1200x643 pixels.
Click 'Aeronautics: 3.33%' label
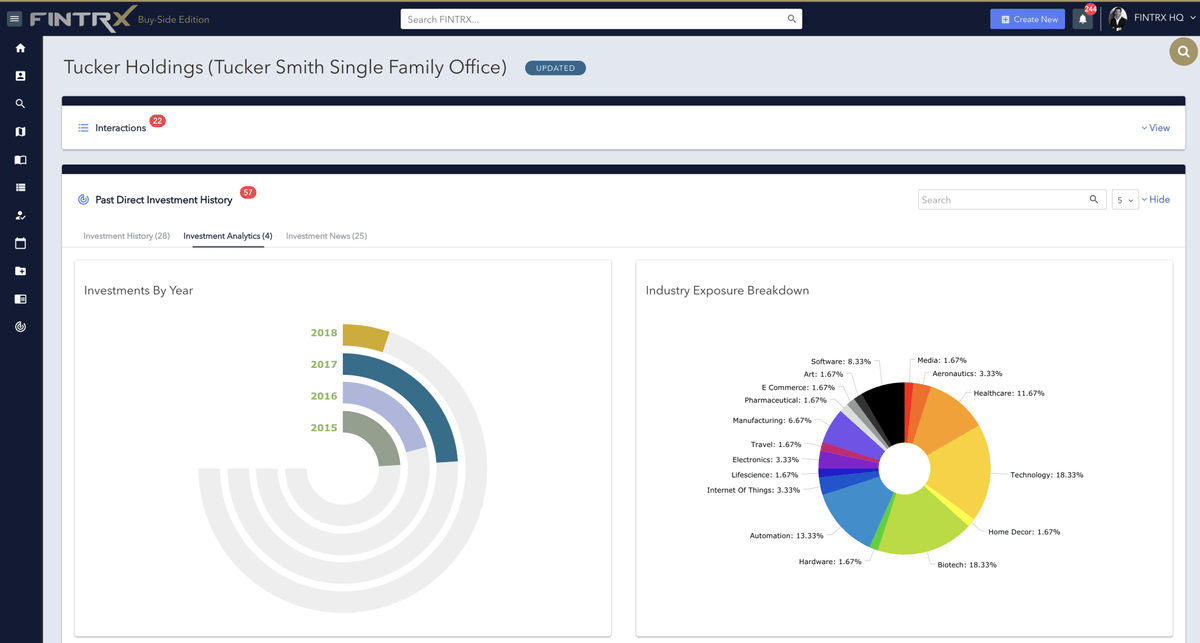(x=967, y=373)
